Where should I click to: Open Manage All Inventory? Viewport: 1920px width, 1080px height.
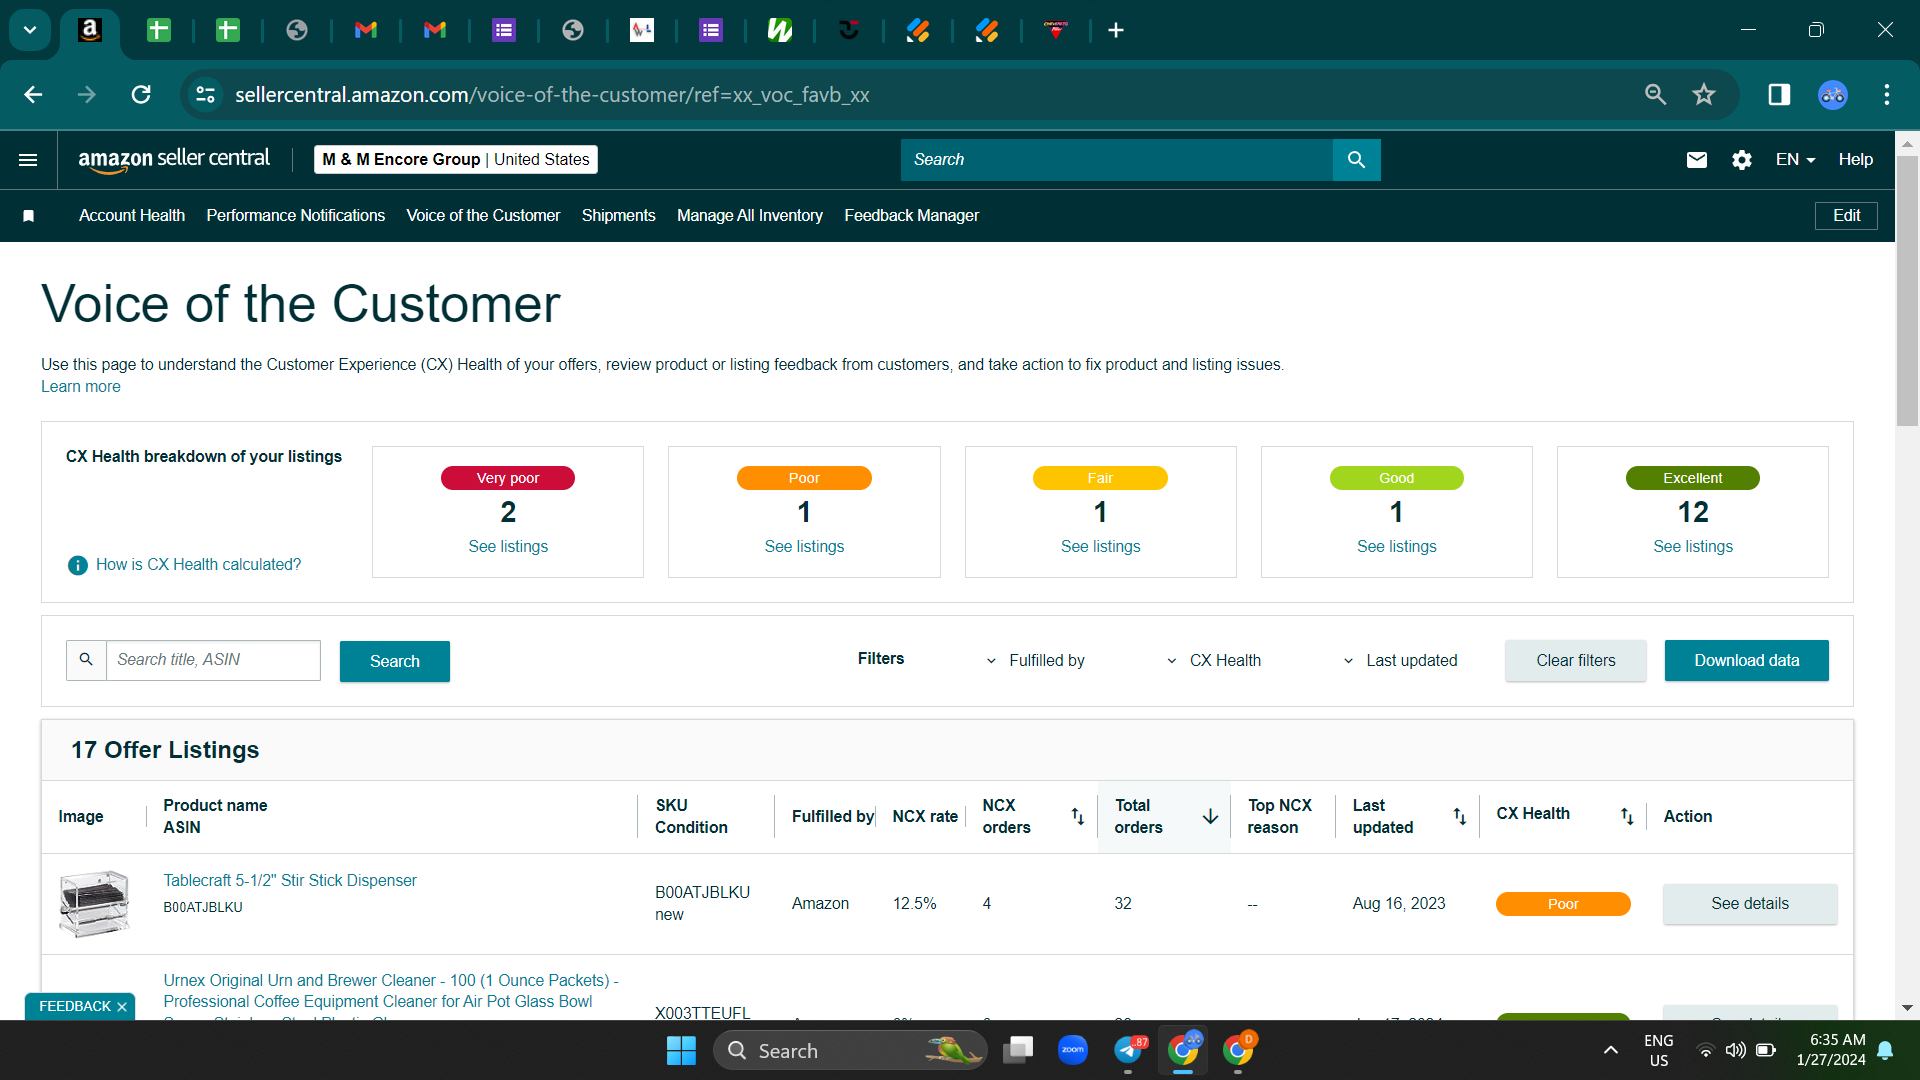point(750,216)
